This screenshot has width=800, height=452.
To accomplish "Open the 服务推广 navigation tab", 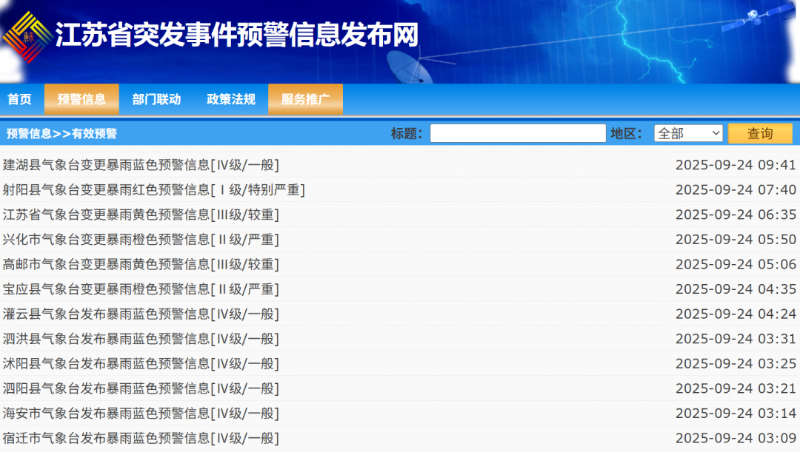I will 305,99.
